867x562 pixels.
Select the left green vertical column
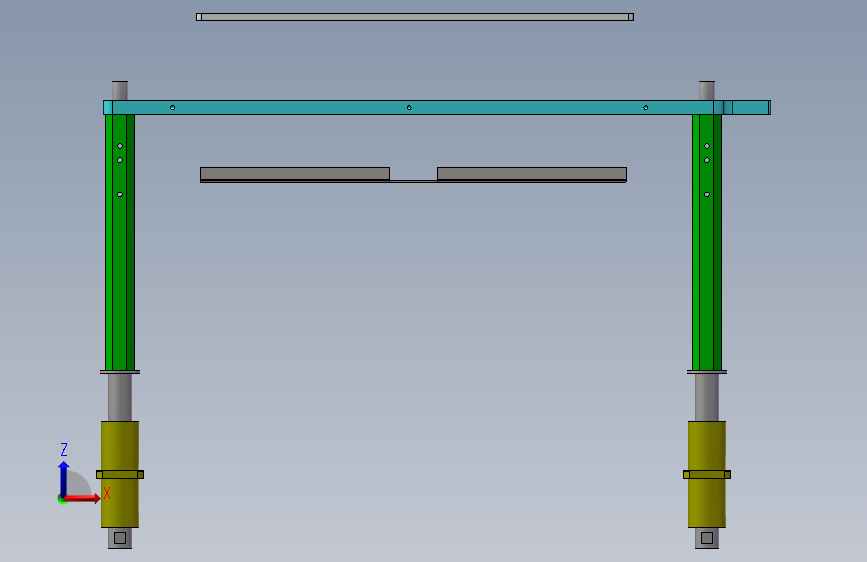click(x=120, y=242)
